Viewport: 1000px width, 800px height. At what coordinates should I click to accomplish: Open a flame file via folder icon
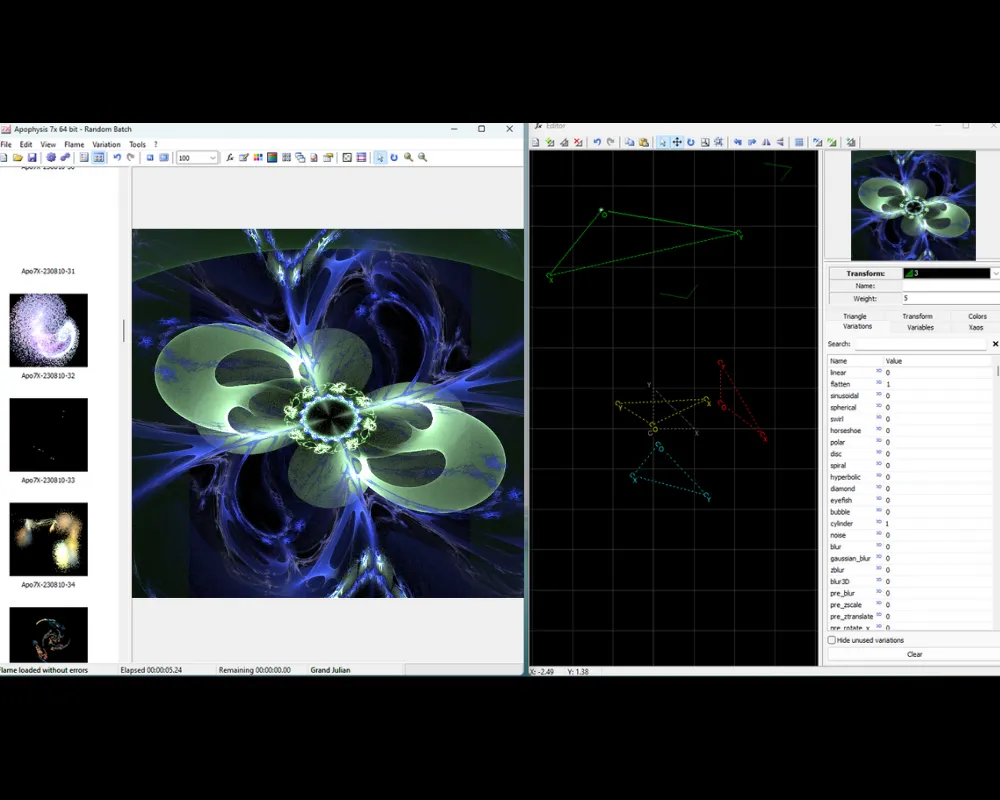[x=18, y=158]
